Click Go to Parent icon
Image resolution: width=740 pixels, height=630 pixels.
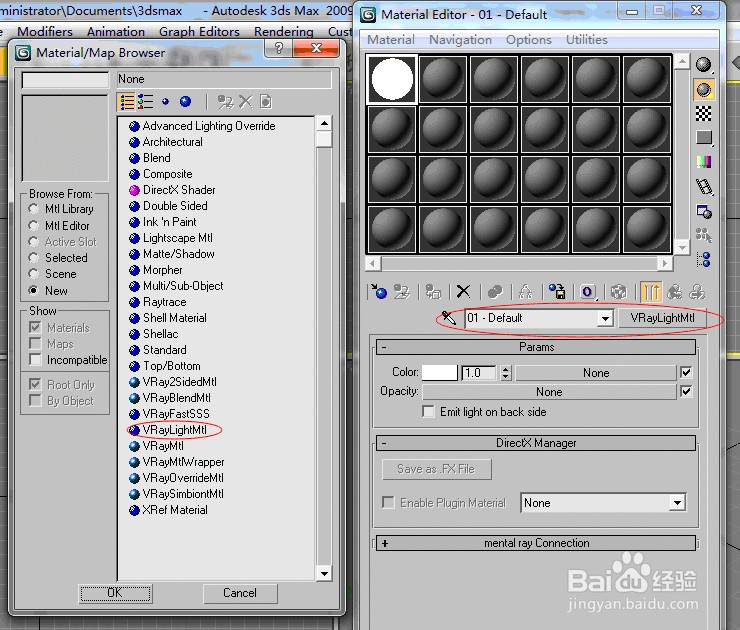click(x=674, y=292)
